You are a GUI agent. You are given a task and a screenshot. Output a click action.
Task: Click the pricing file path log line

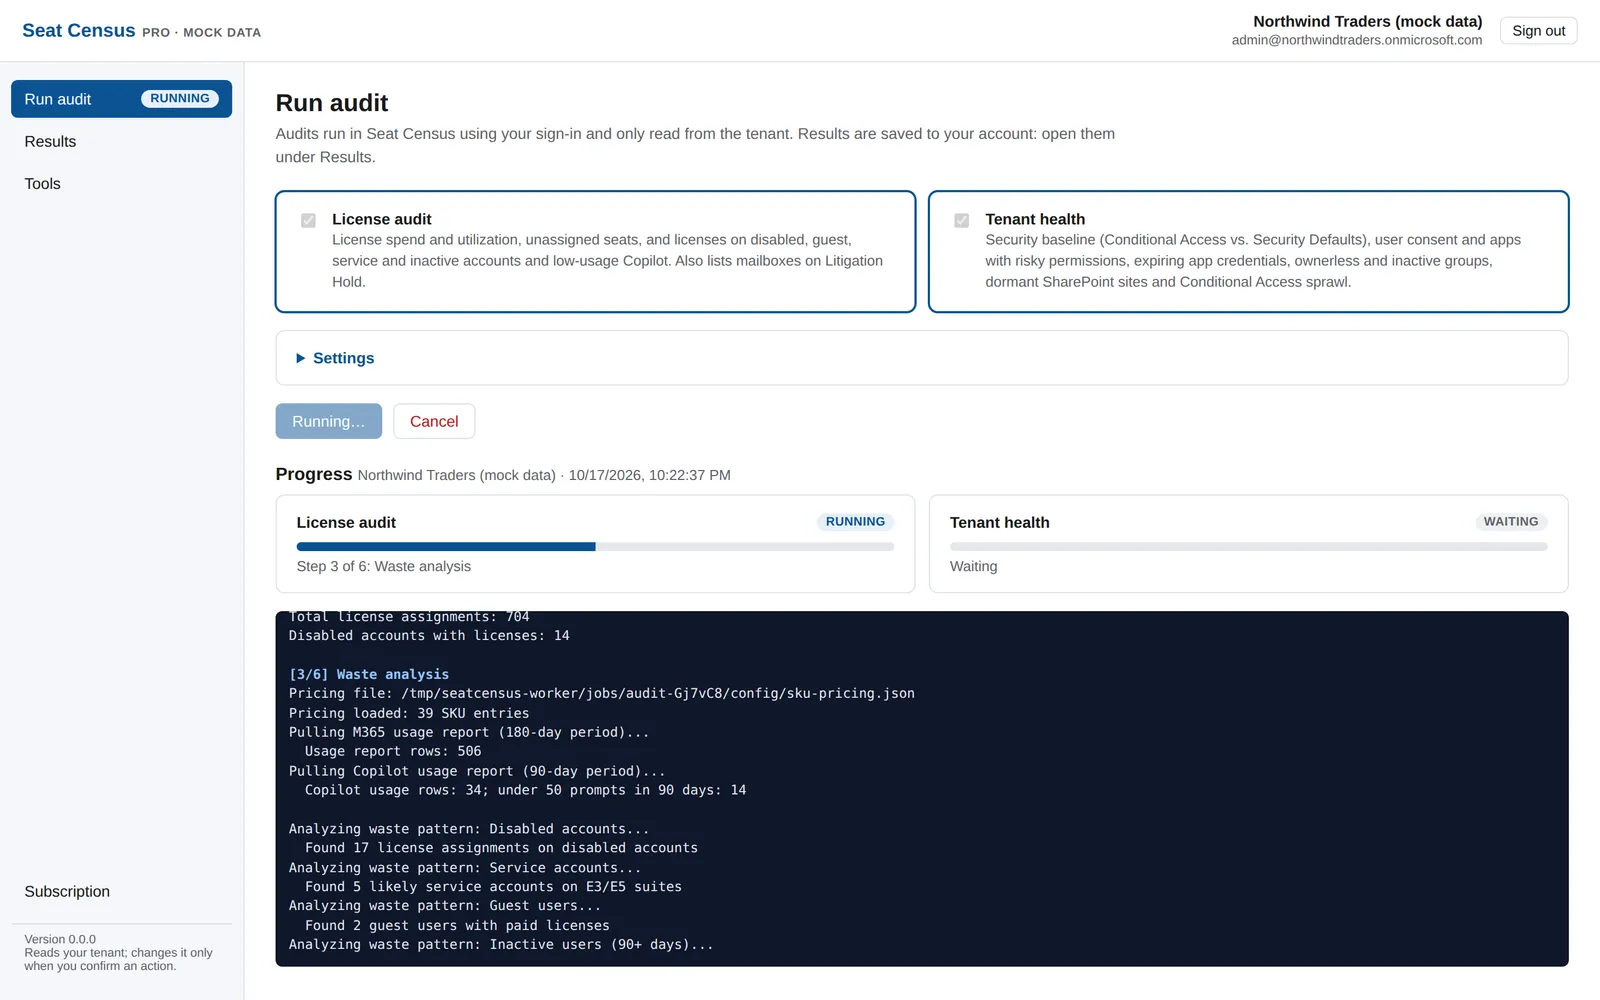(x=602, y=694)
